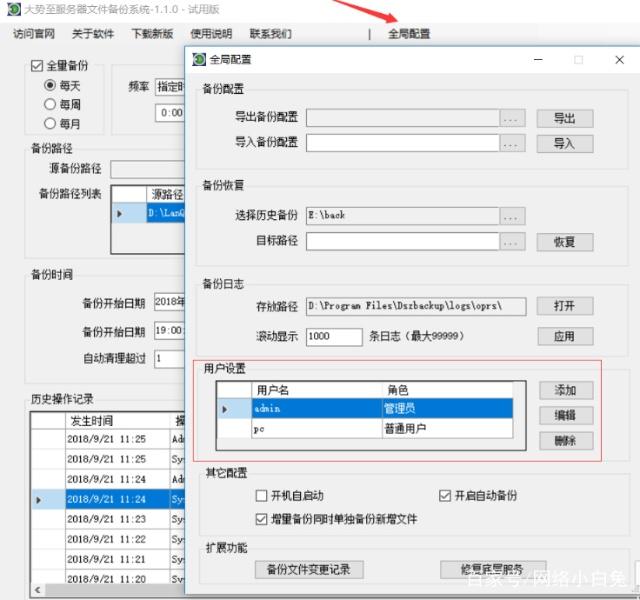
Task: Click the 发生时间 column header
Action: pyautogui.click(x=118, y=421)
